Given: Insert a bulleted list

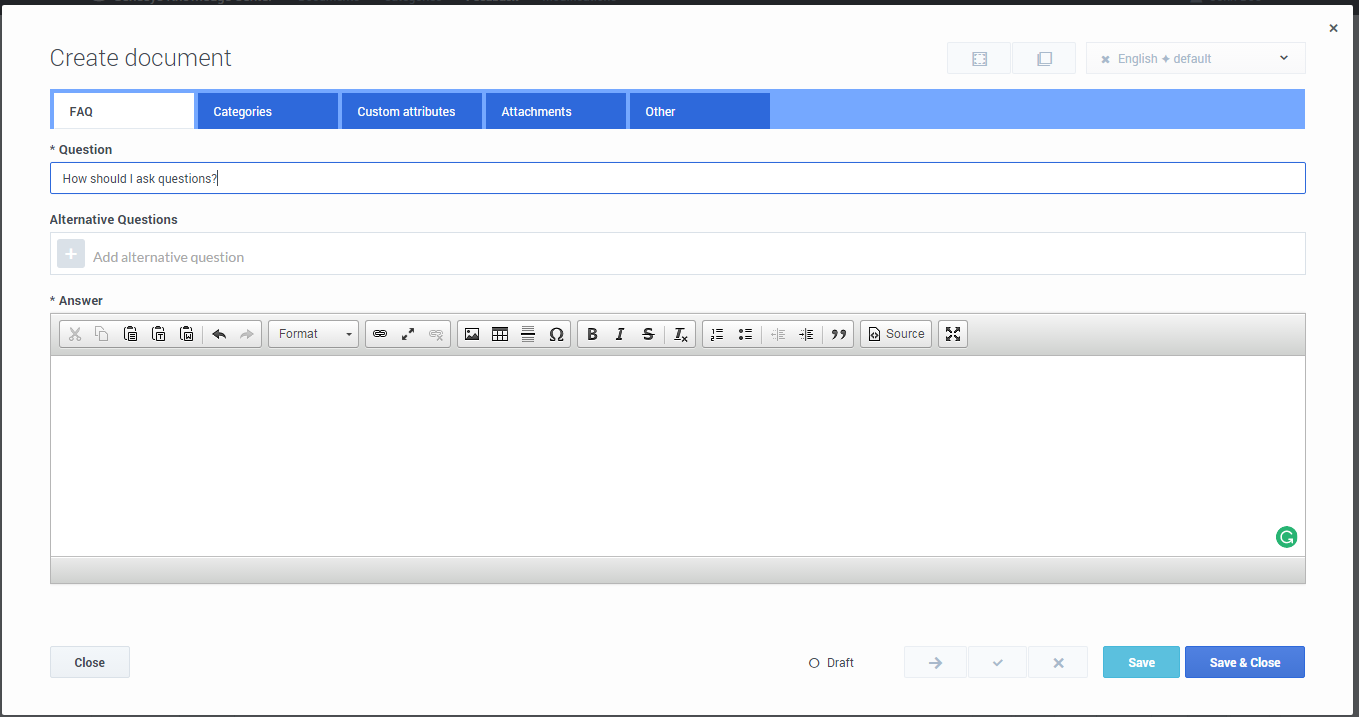Looking at the screenshot, I should click(745, 334).
